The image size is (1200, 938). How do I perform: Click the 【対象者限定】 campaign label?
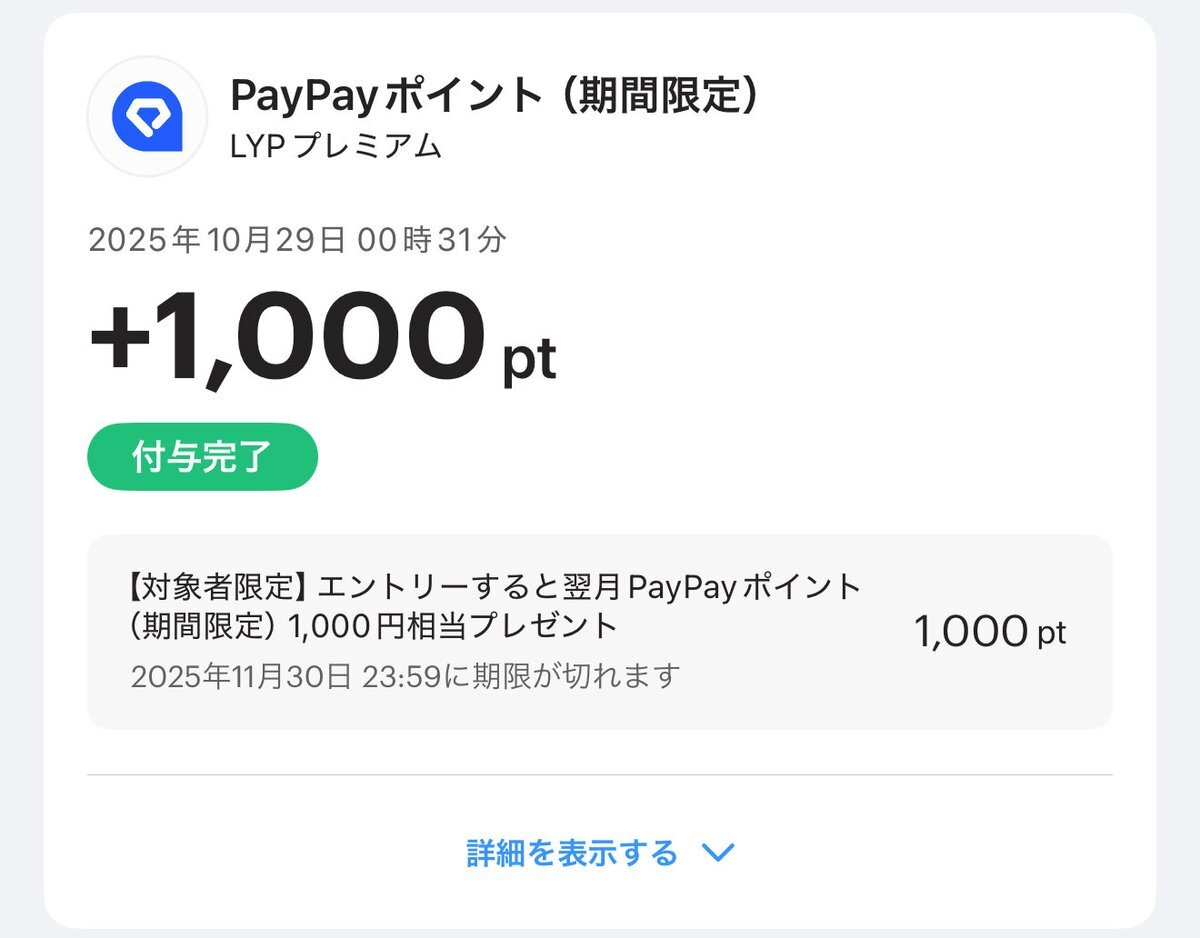(216, 586)
